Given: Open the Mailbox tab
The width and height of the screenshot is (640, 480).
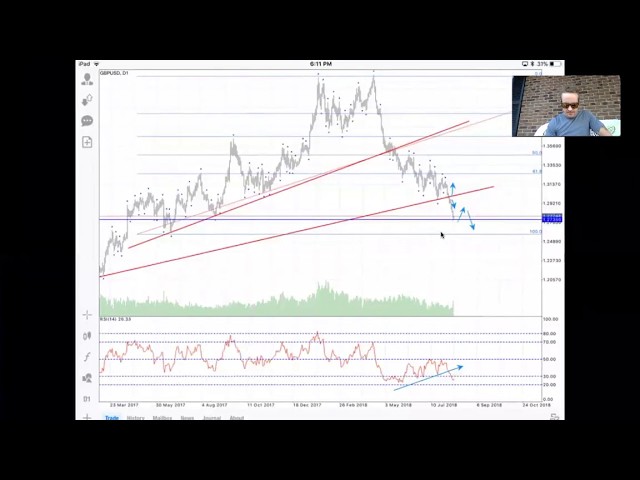Looking at the screenshot, I should pos(162,417).
